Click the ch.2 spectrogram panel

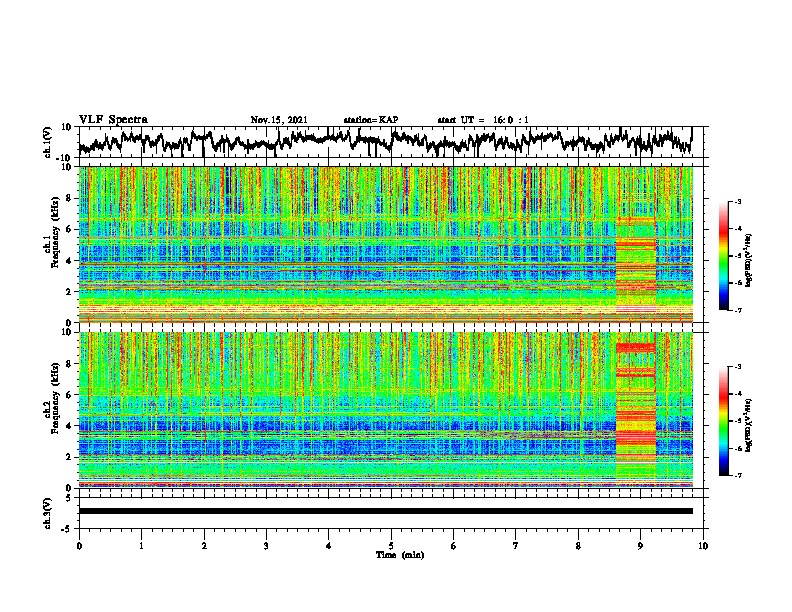(x=386, y=410)
